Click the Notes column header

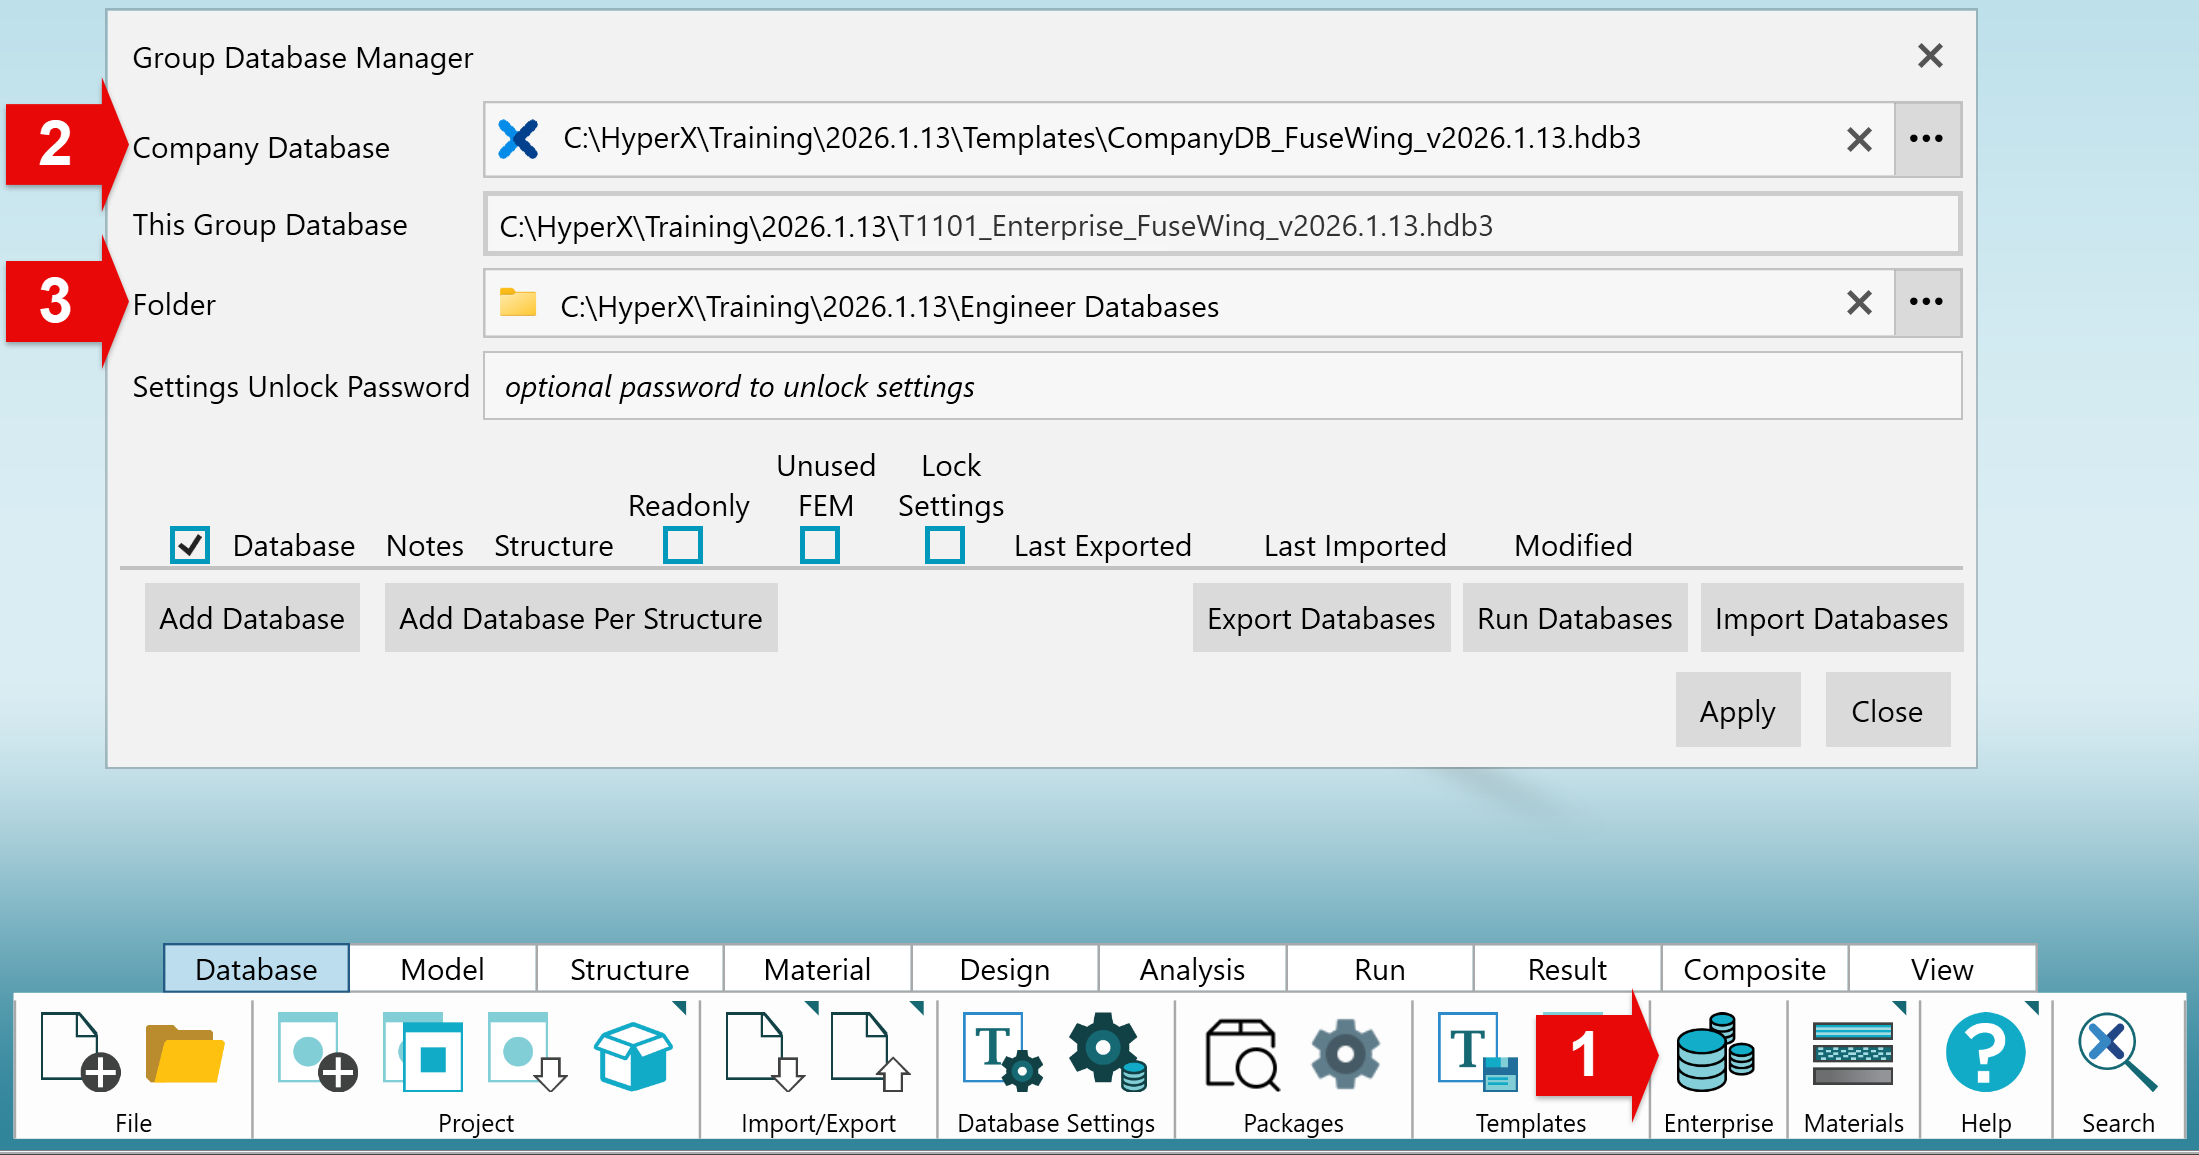[425, 545]
